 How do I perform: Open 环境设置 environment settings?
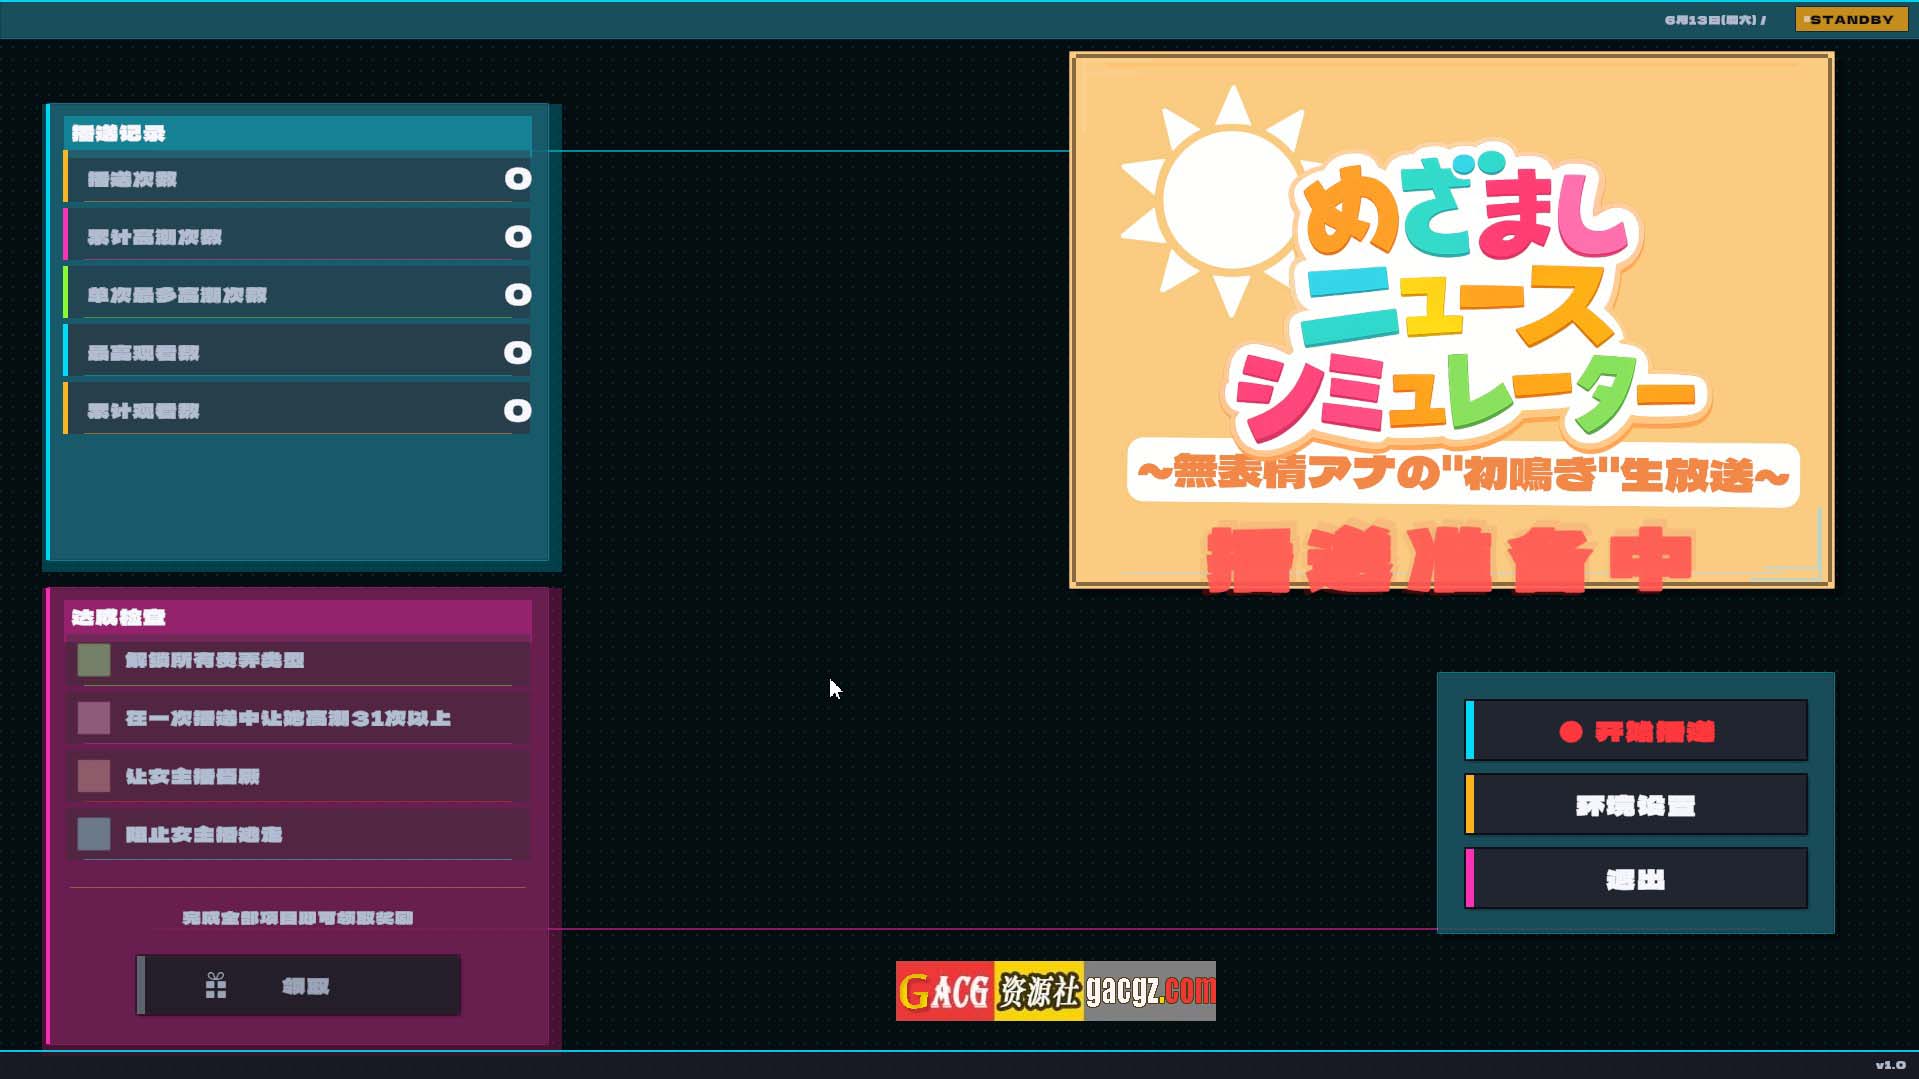(x=1636, y=805)
